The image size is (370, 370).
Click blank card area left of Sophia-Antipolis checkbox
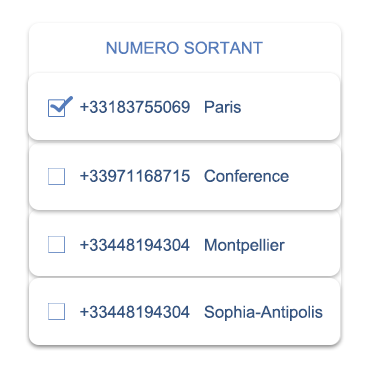(x=38, y=312)
